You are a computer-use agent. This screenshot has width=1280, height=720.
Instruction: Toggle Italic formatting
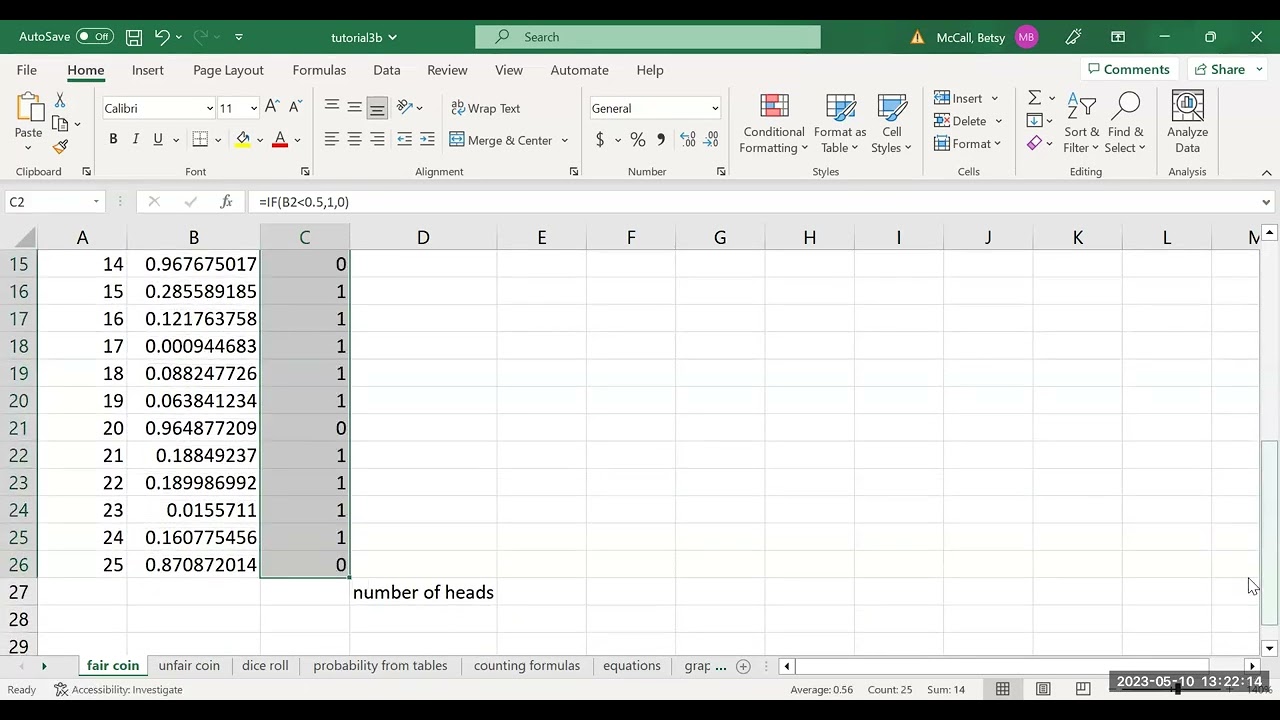point(135,140)
